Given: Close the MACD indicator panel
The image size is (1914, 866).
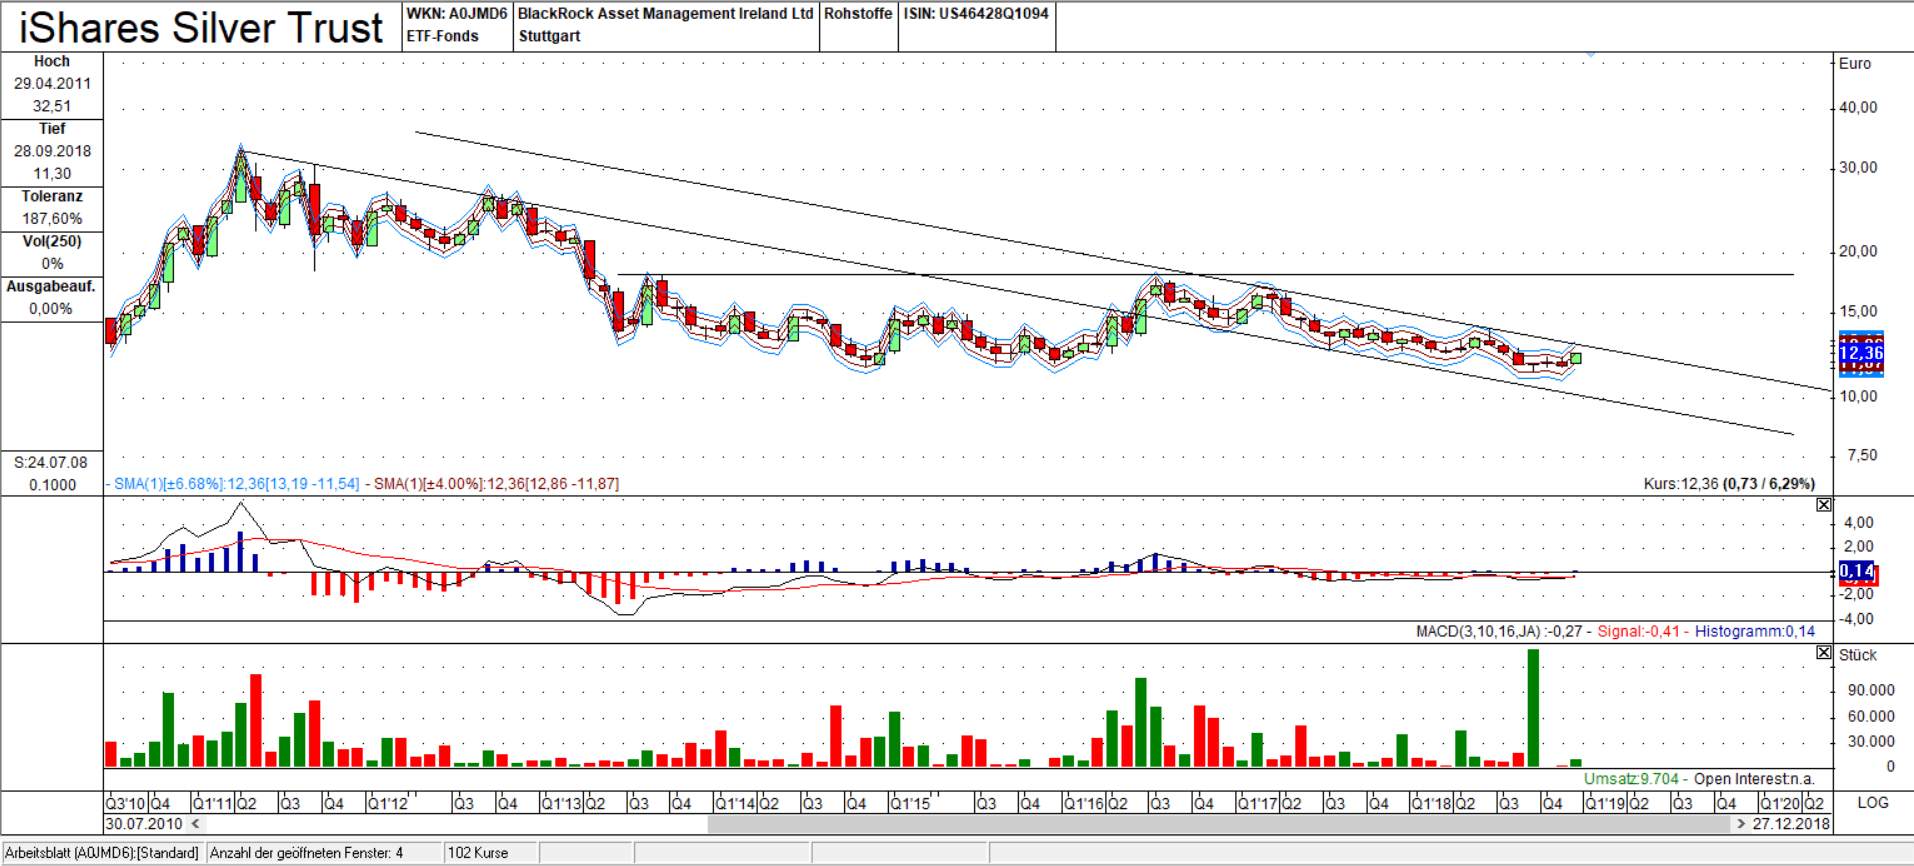Looking at the screenshot, I should pyautogui.click(x=1824, y=505).
